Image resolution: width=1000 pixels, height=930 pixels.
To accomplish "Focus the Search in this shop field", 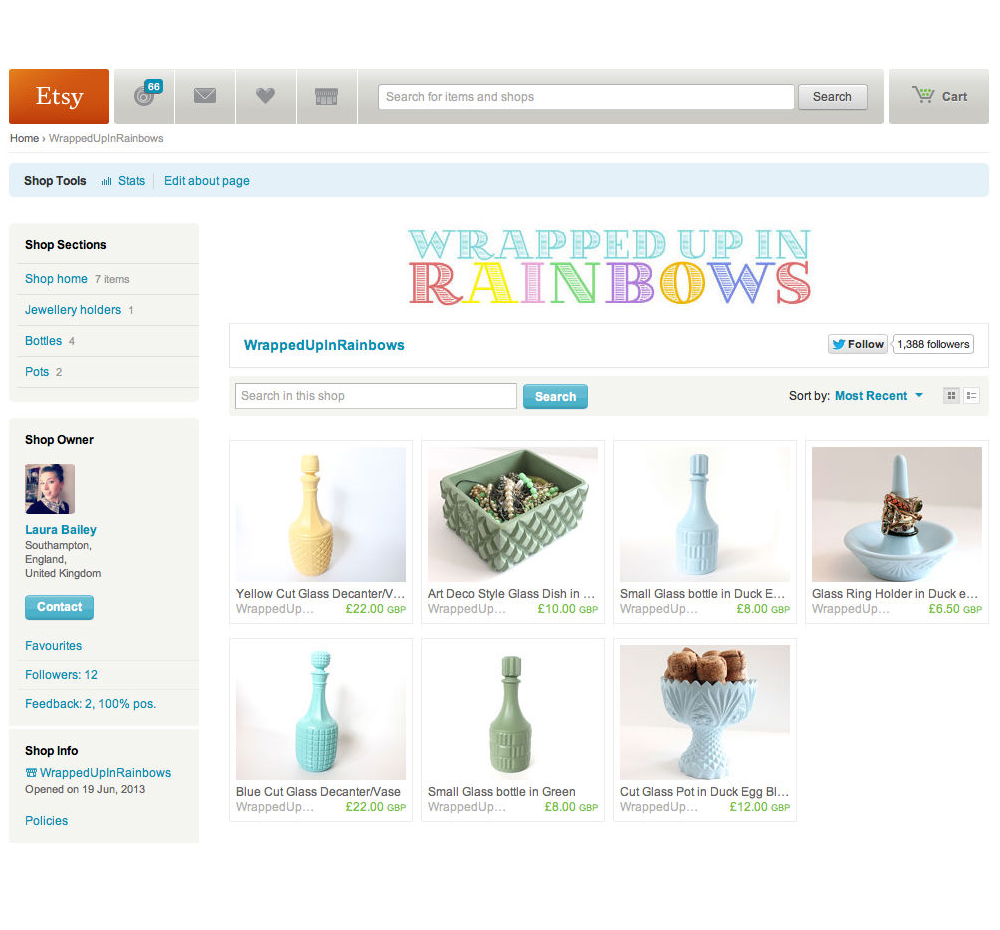I will click(376, 396).
